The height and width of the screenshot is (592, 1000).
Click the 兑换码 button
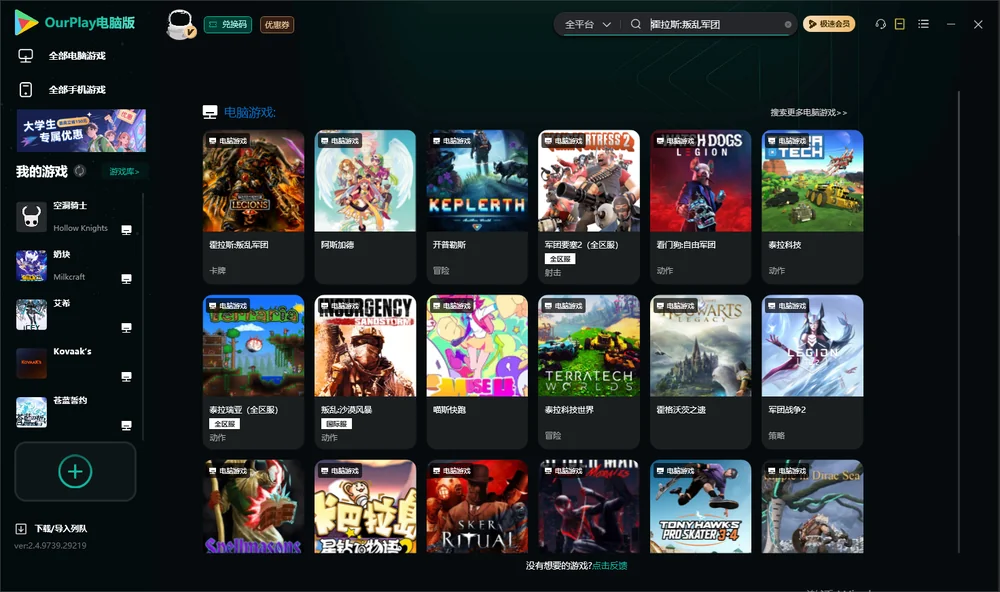point(228,25)
